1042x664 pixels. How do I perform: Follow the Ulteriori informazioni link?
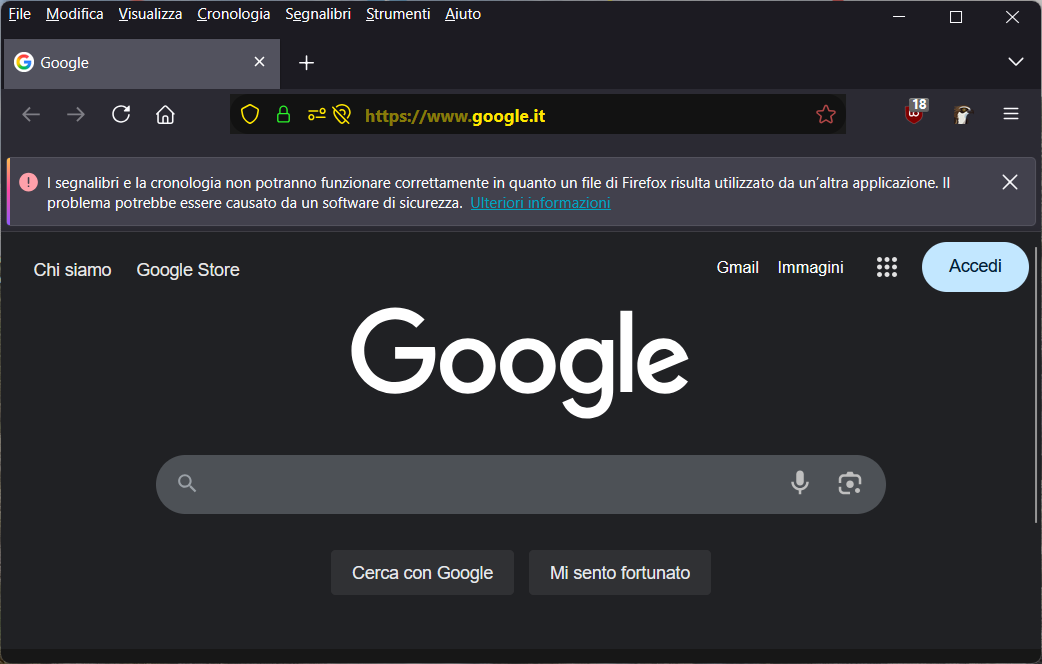click(540, 203)
